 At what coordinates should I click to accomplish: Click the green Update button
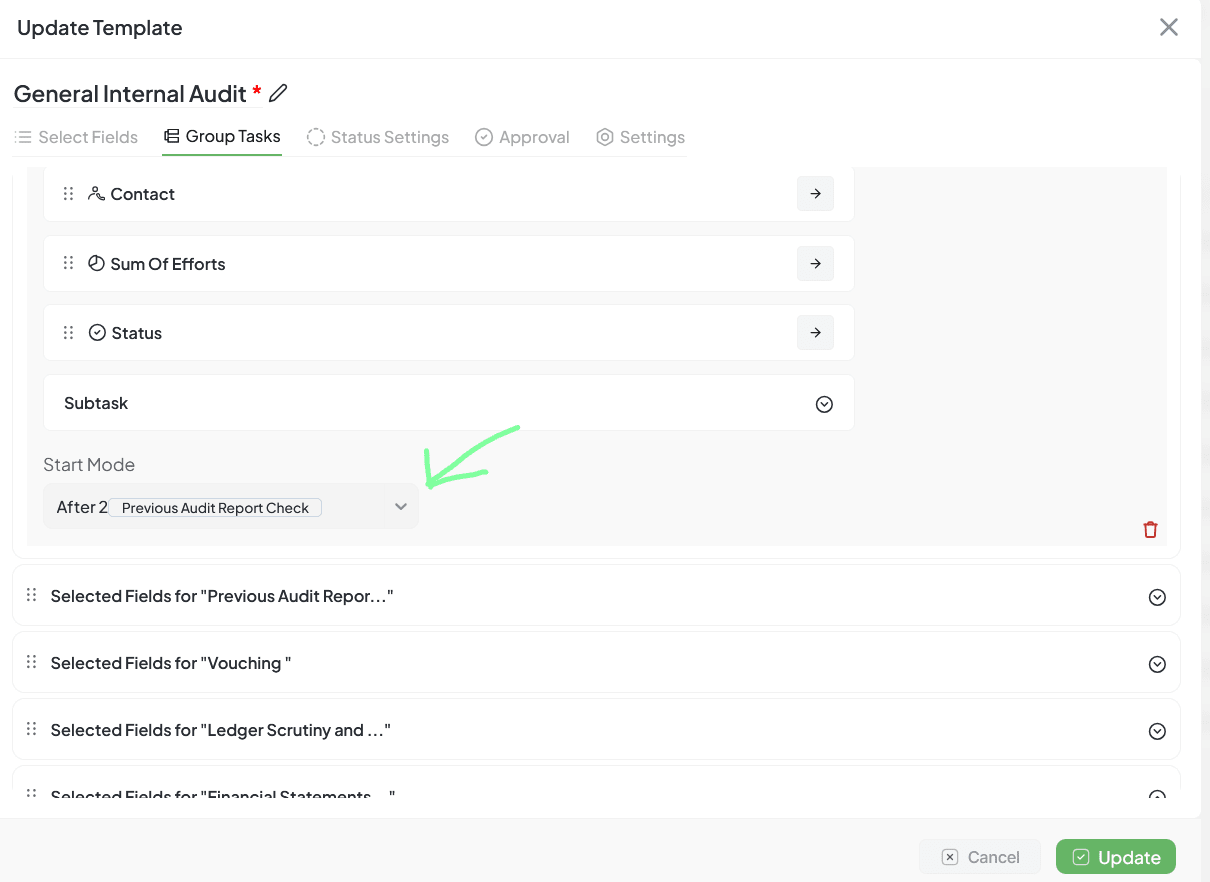pyautogui.click(x=1116, y=857)
